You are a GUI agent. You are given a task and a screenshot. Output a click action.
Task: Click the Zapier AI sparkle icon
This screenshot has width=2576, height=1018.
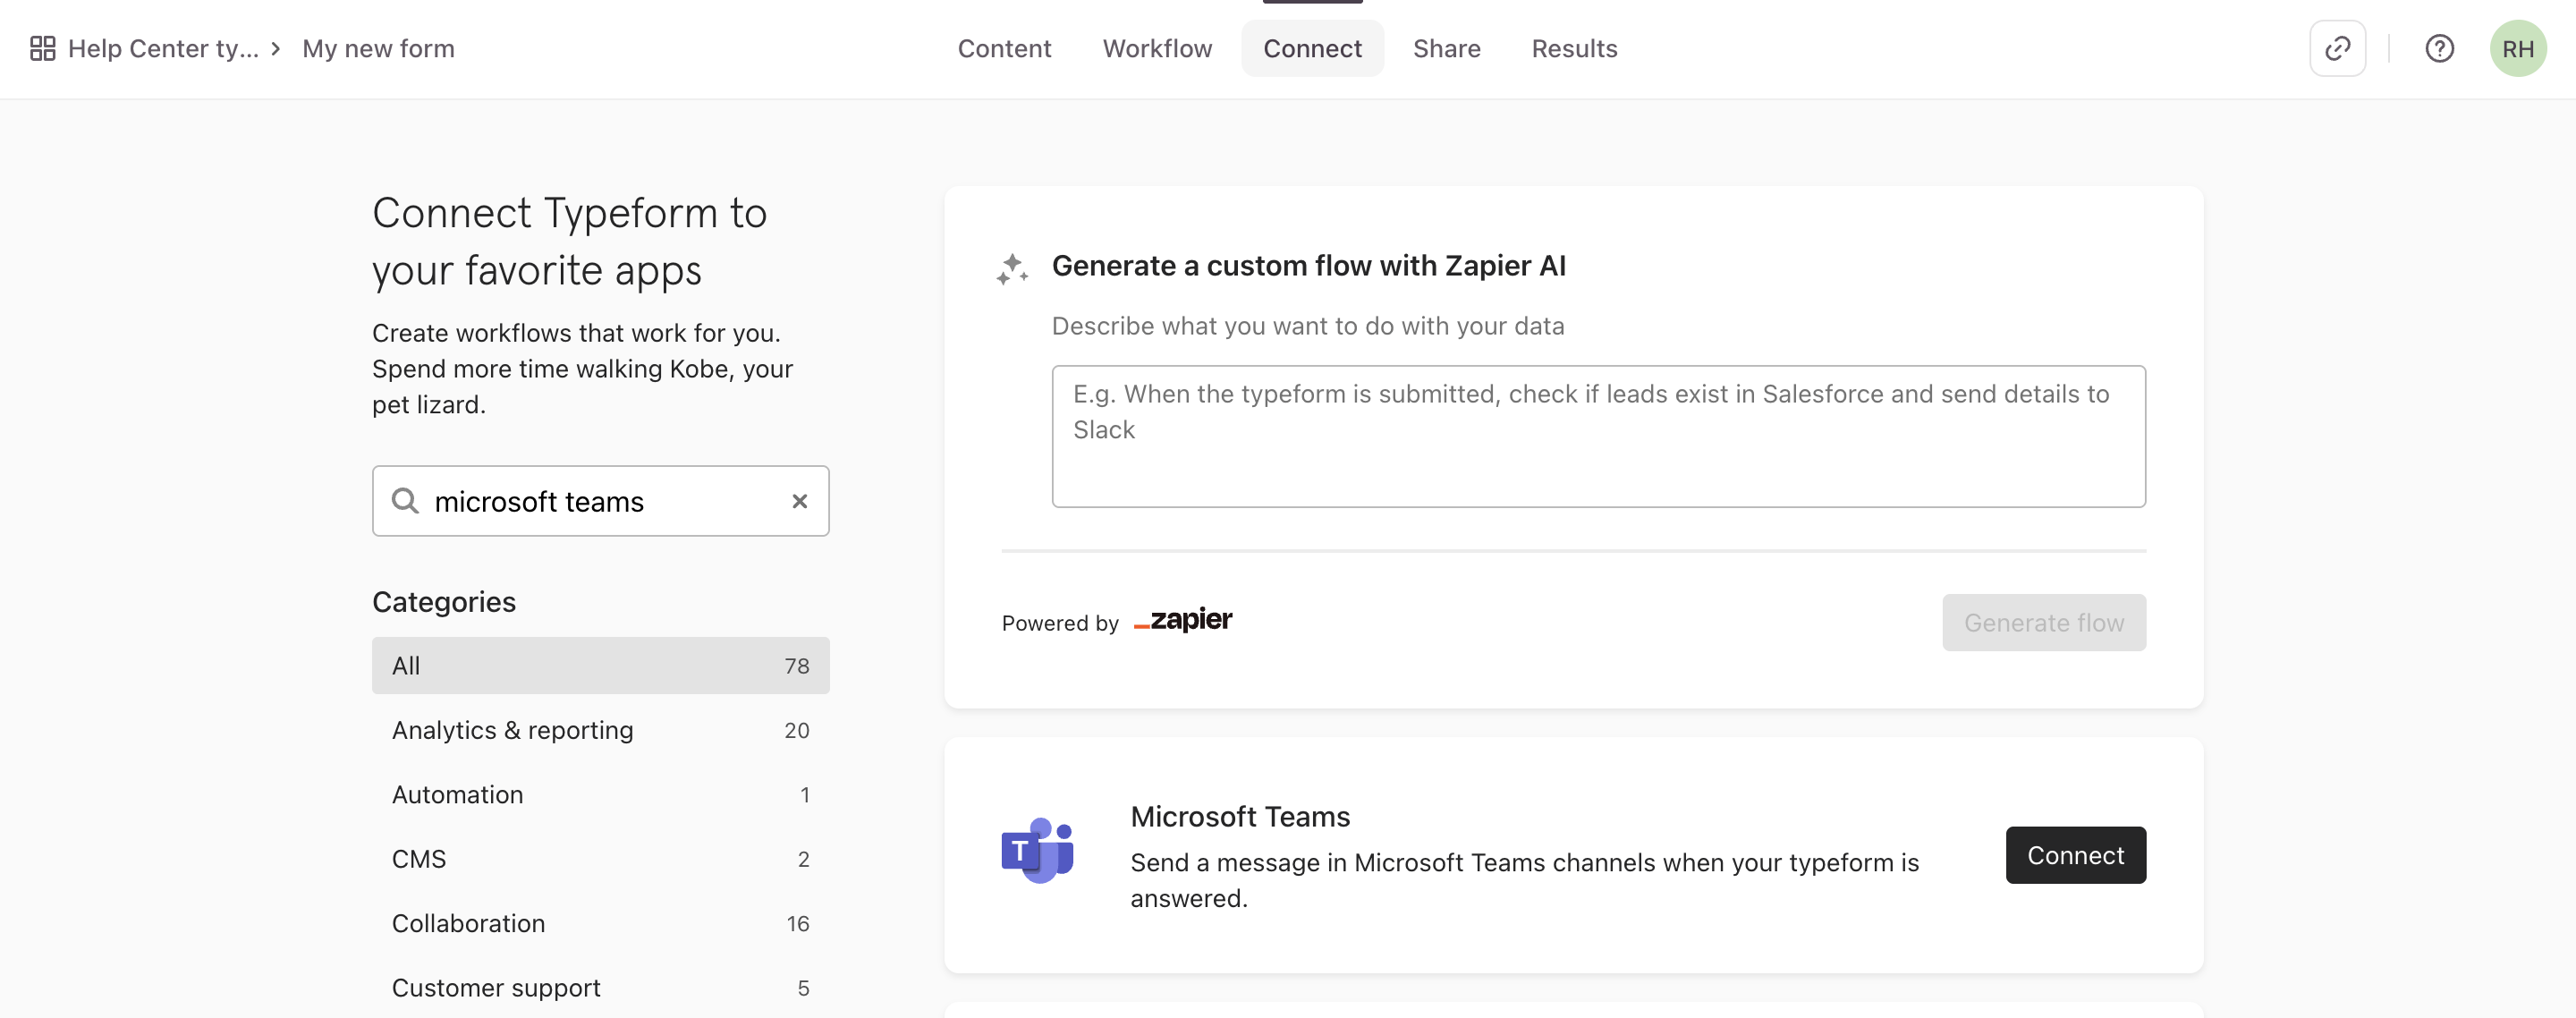(x=1012, y=268)
